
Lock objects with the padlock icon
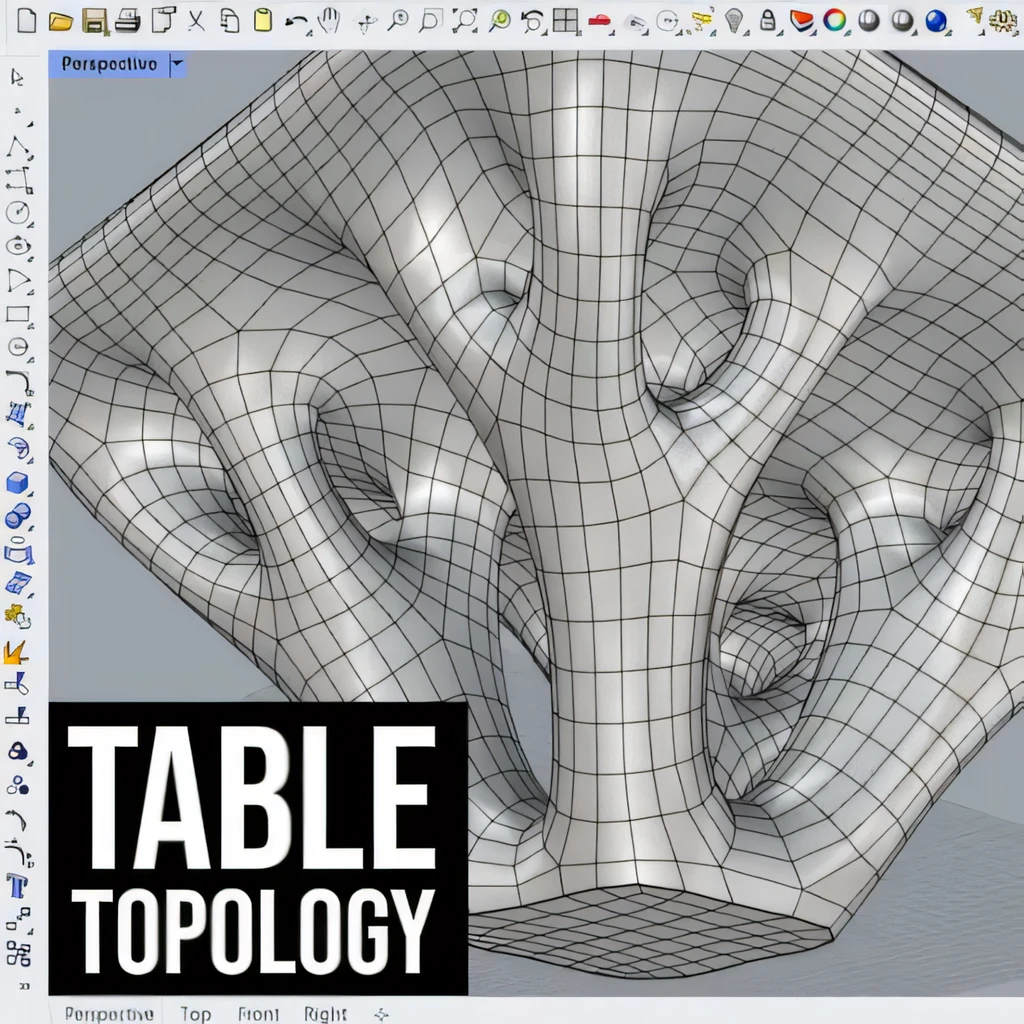point(768,20)
